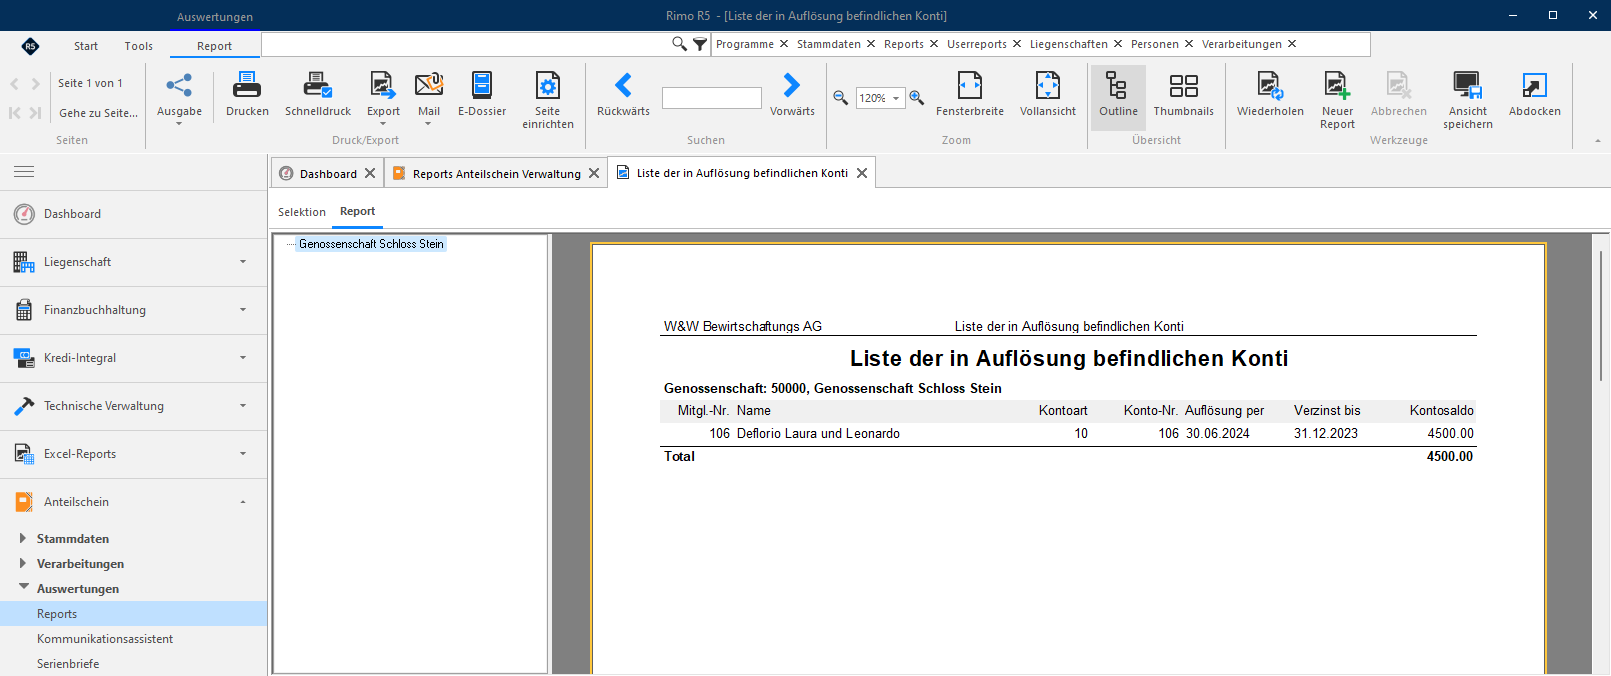Screen dimensions: 1611x676
Task: Open the Start ribbon tab
Action: coord(86,46)
